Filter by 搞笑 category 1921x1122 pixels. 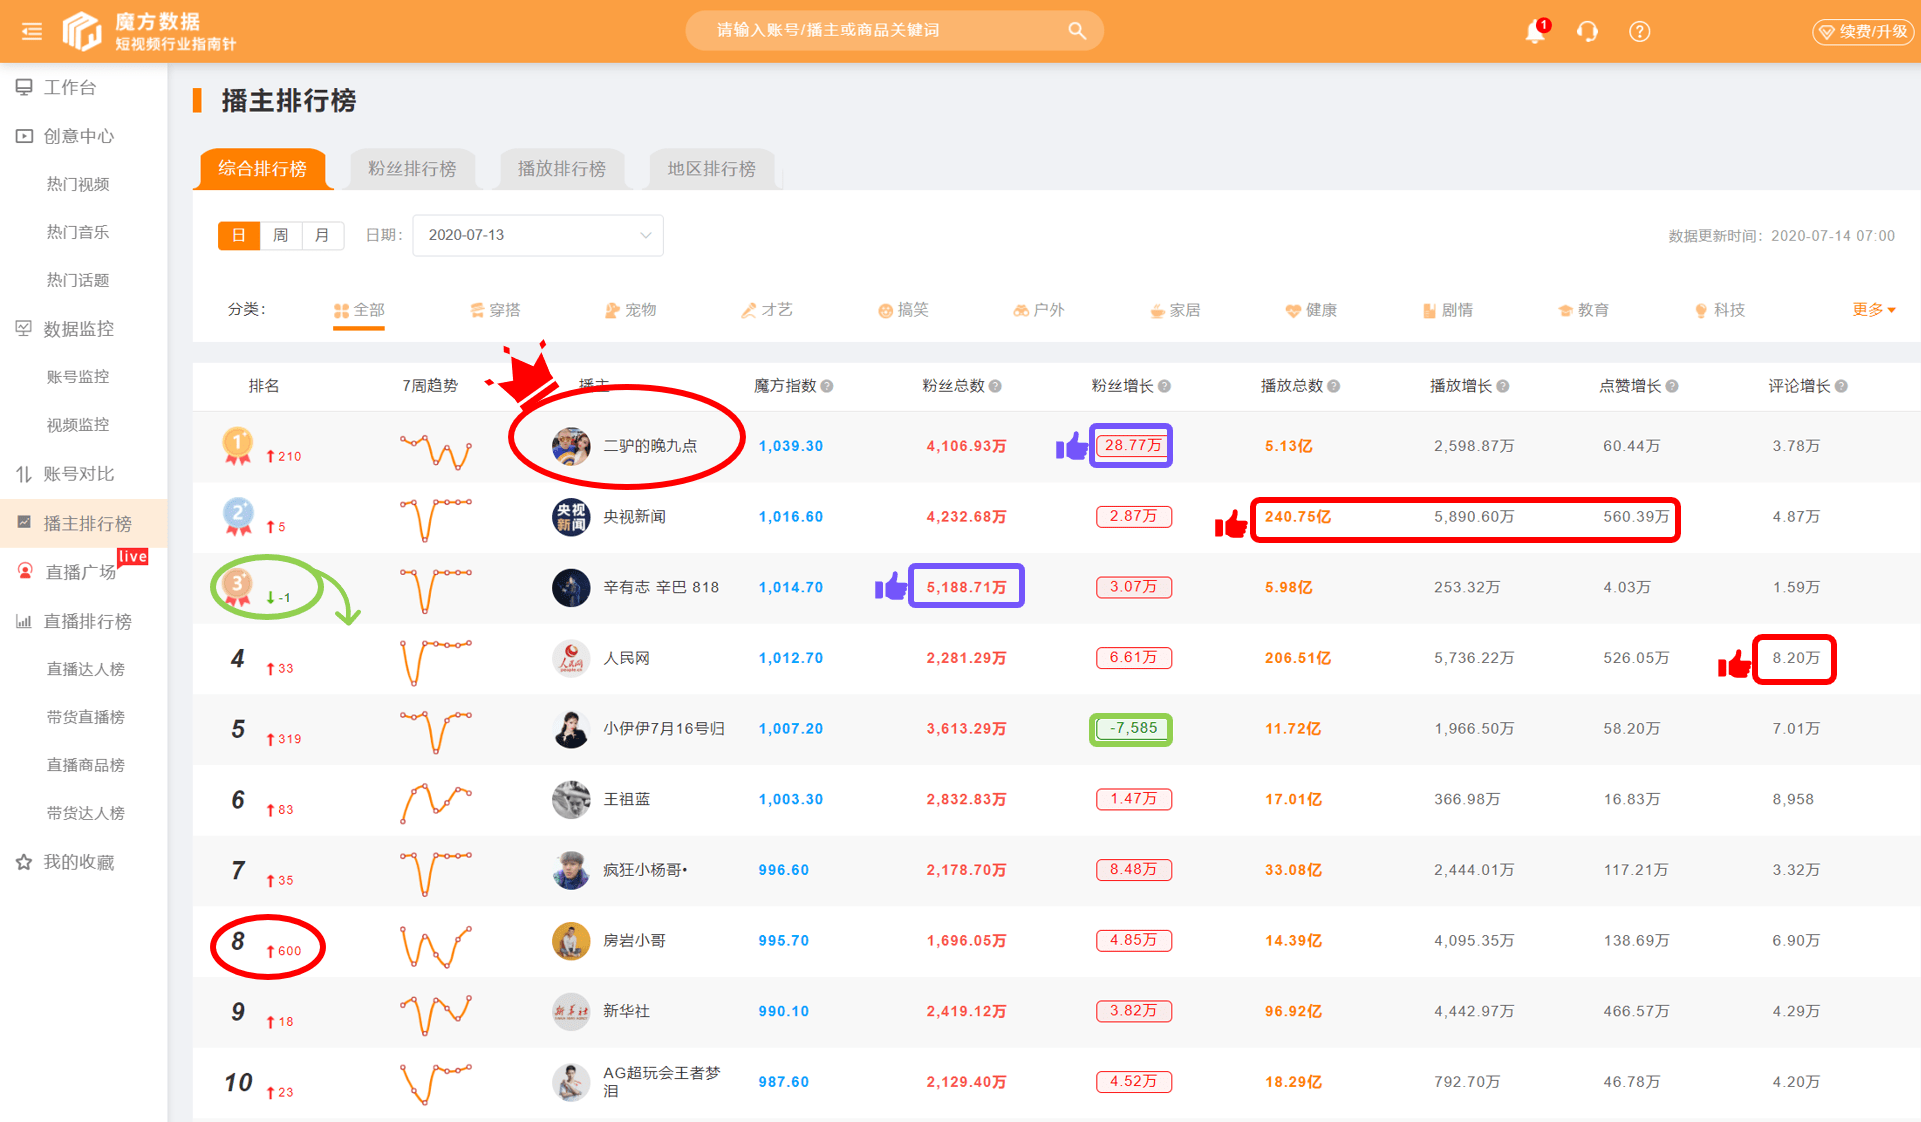pyautogui.click(x=903, y=310)
